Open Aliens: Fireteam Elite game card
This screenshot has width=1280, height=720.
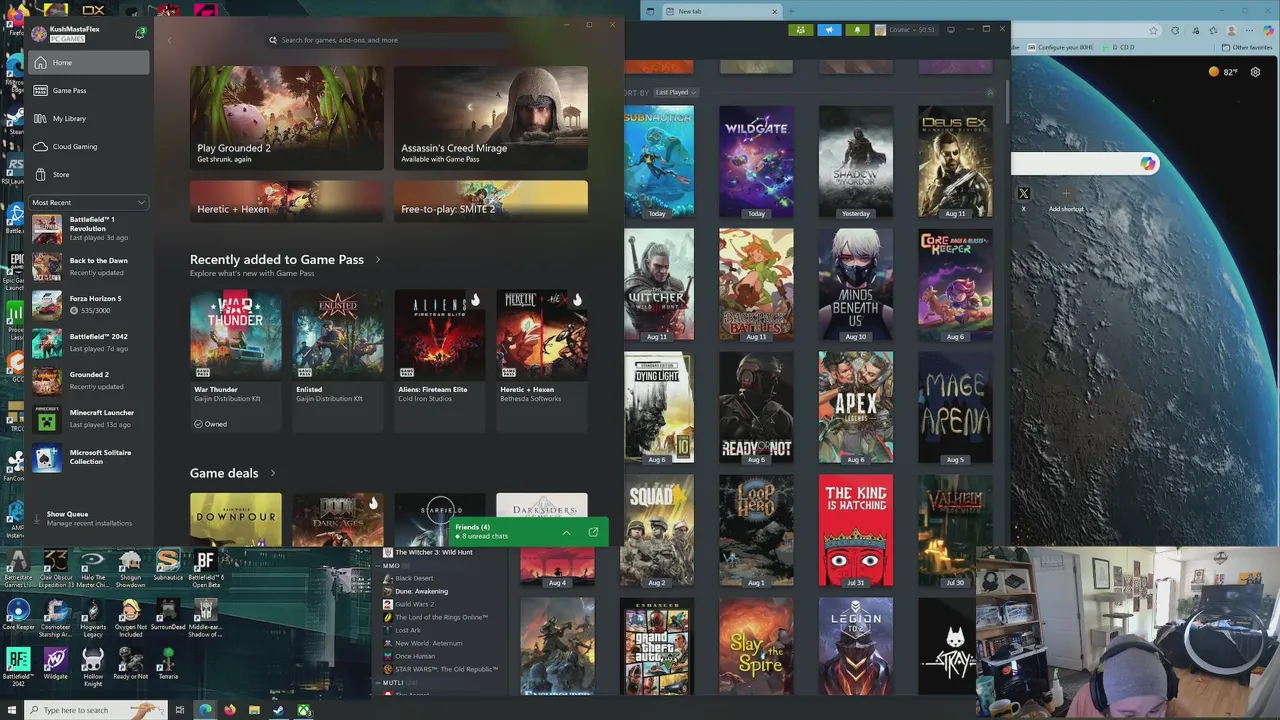[440, 360]
